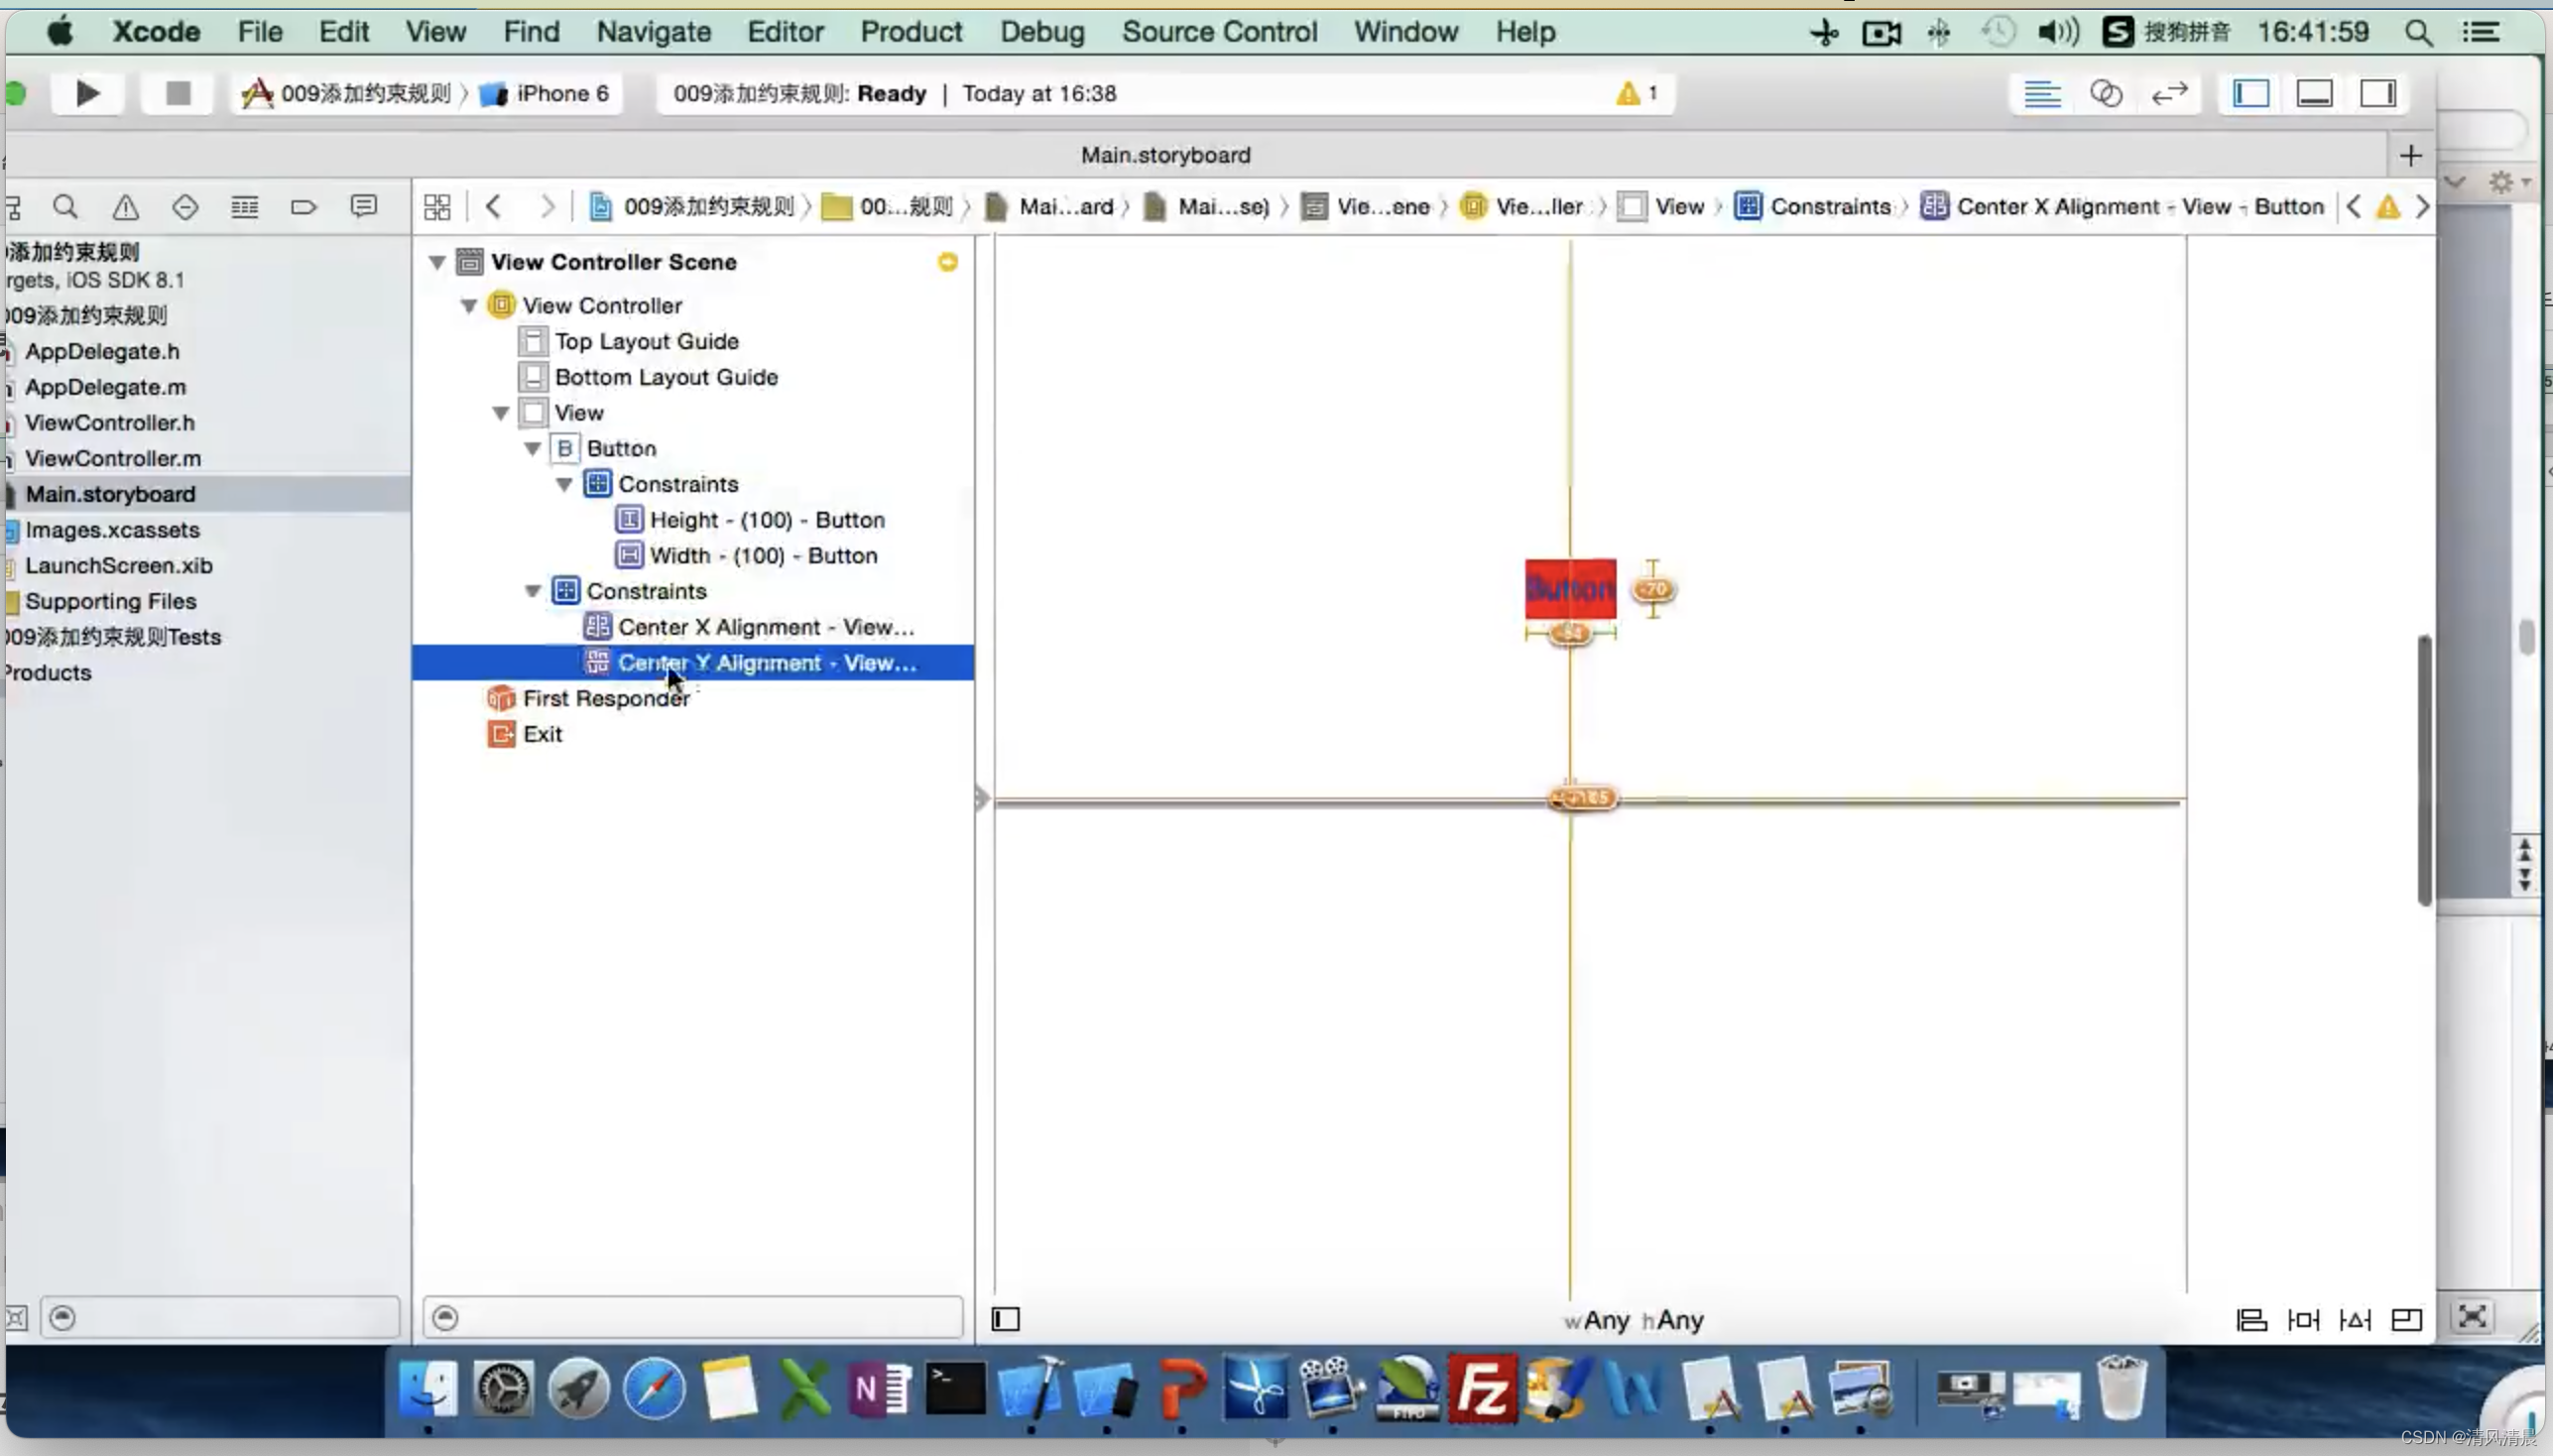This screenshot has width=2553, height=1456.
Task: Open the Assistant editor
Action: pyautogui.click(x=2105, y=93)
